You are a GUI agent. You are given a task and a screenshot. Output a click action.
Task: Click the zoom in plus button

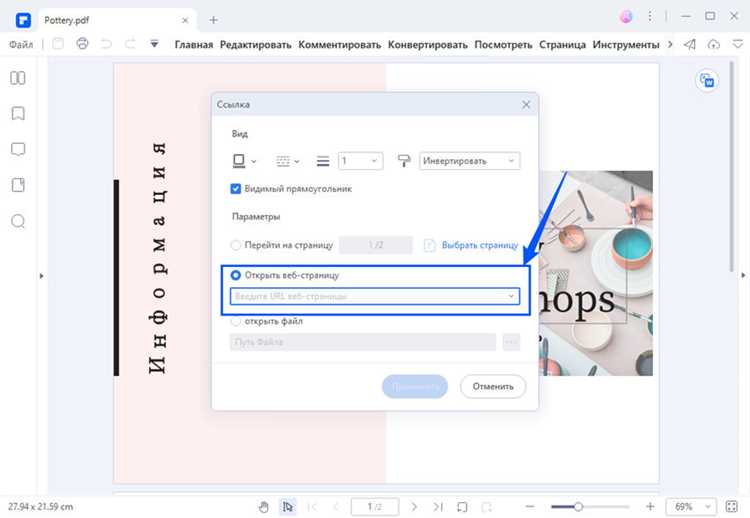pos(650,507)
